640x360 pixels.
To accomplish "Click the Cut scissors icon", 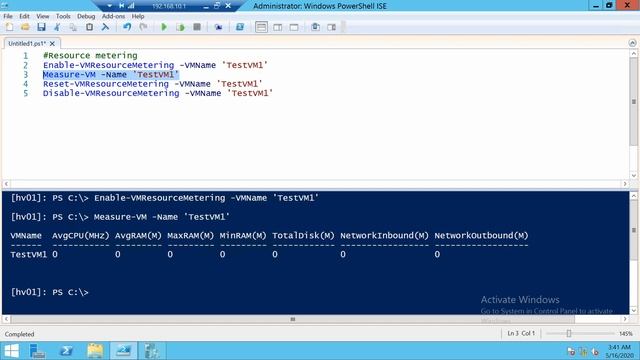I will (57, 27).
